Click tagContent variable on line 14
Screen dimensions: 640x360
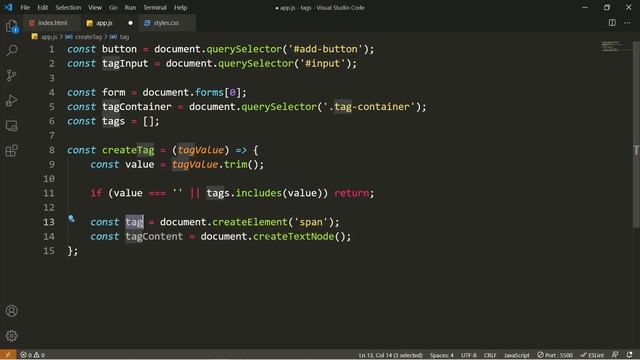click(x=154, y=236)
